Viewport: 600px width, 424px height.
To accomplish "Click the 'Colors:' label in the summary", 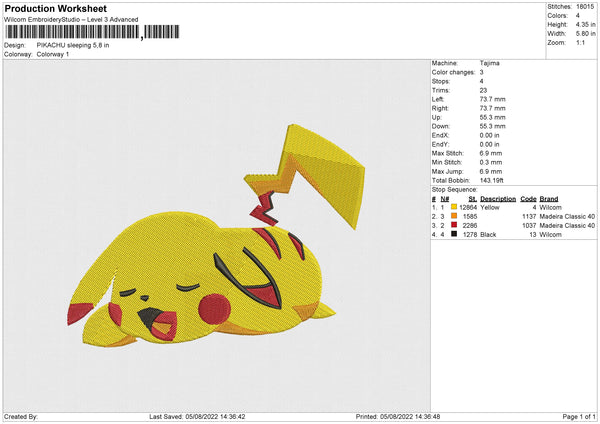I will [x=557, y=16].
